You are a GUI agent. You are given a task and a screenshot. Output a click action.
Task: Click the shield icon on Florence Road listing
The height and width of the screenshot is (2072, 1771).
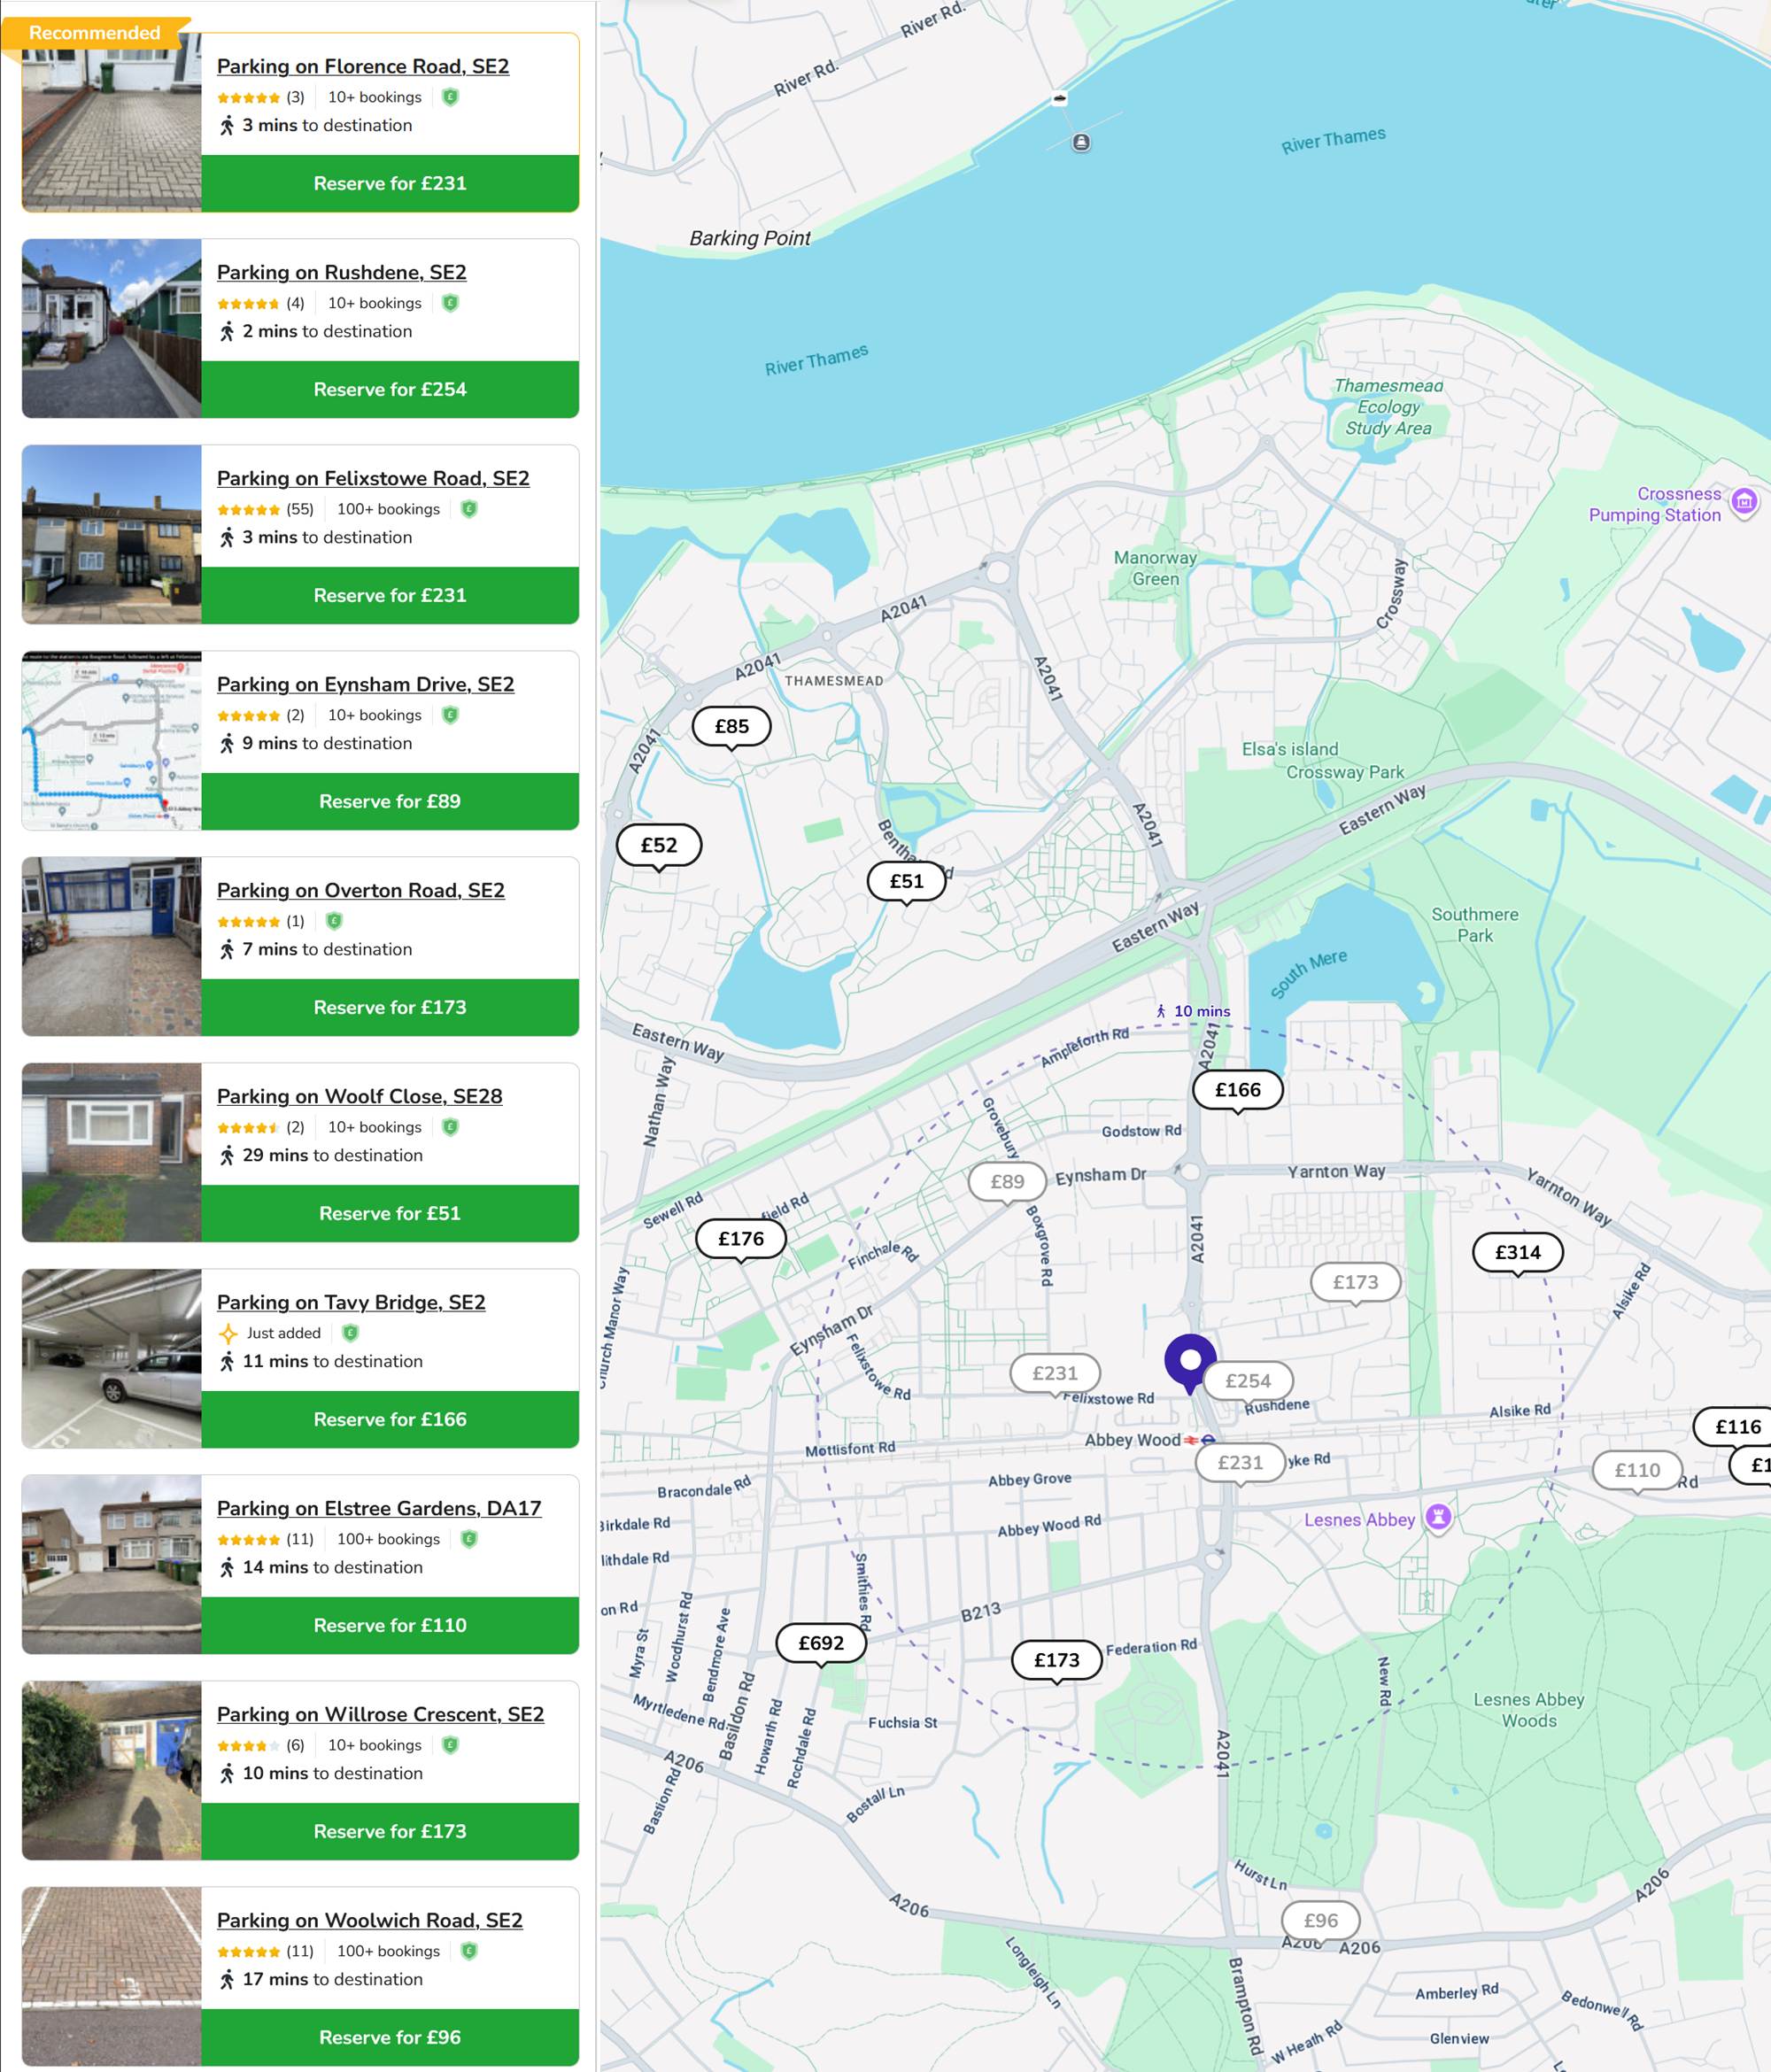(x=450, y=97)
